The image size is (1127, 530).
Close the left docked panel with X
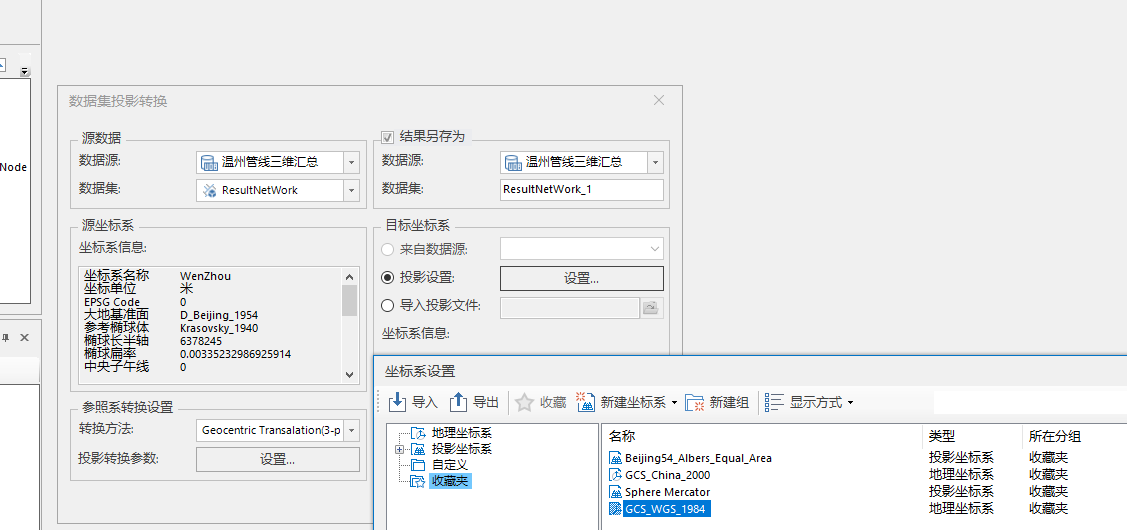(24, 337)
